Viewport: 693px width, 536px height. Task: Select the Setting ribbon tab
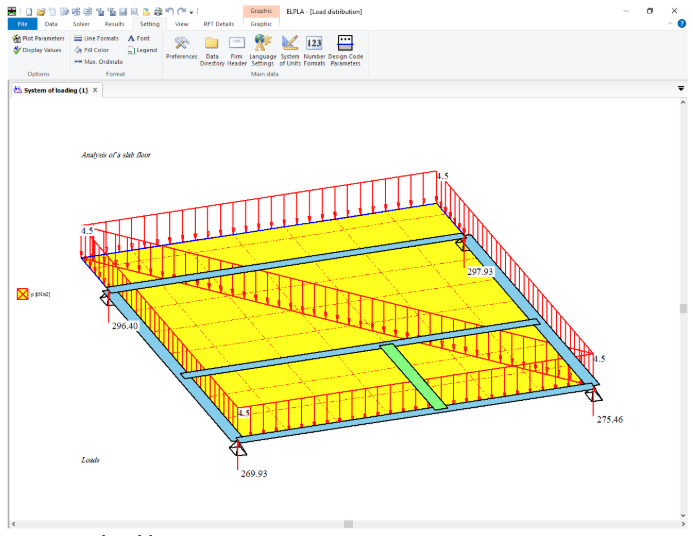click(x=149, y=24)
